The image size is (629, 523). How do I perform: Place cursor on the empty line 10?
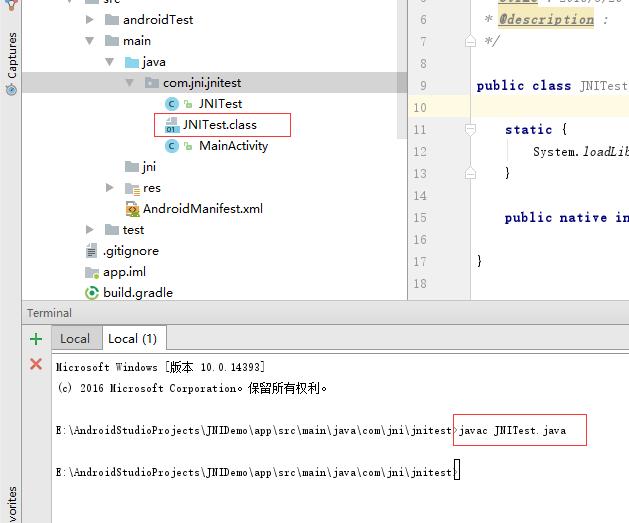[x=549, y=107]
